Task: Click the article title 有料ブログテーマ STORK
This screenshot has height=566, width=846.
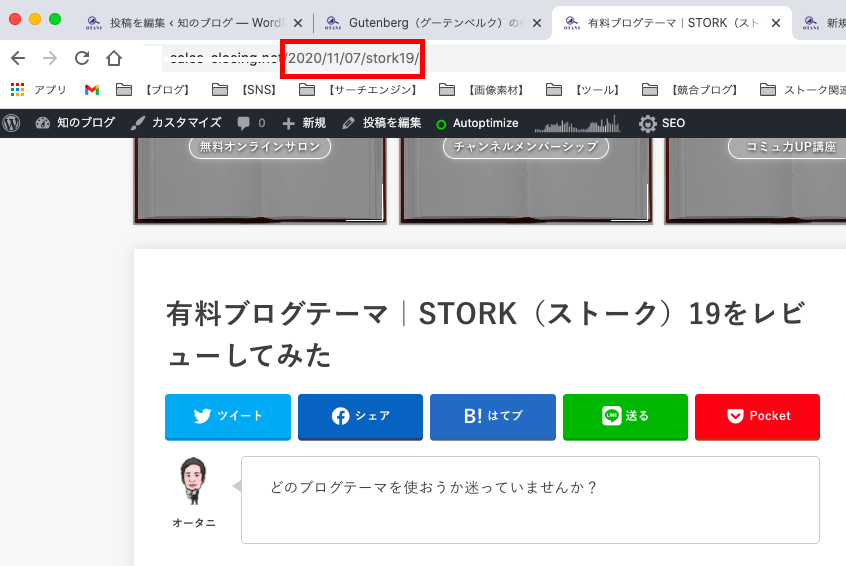Action: 486,334
